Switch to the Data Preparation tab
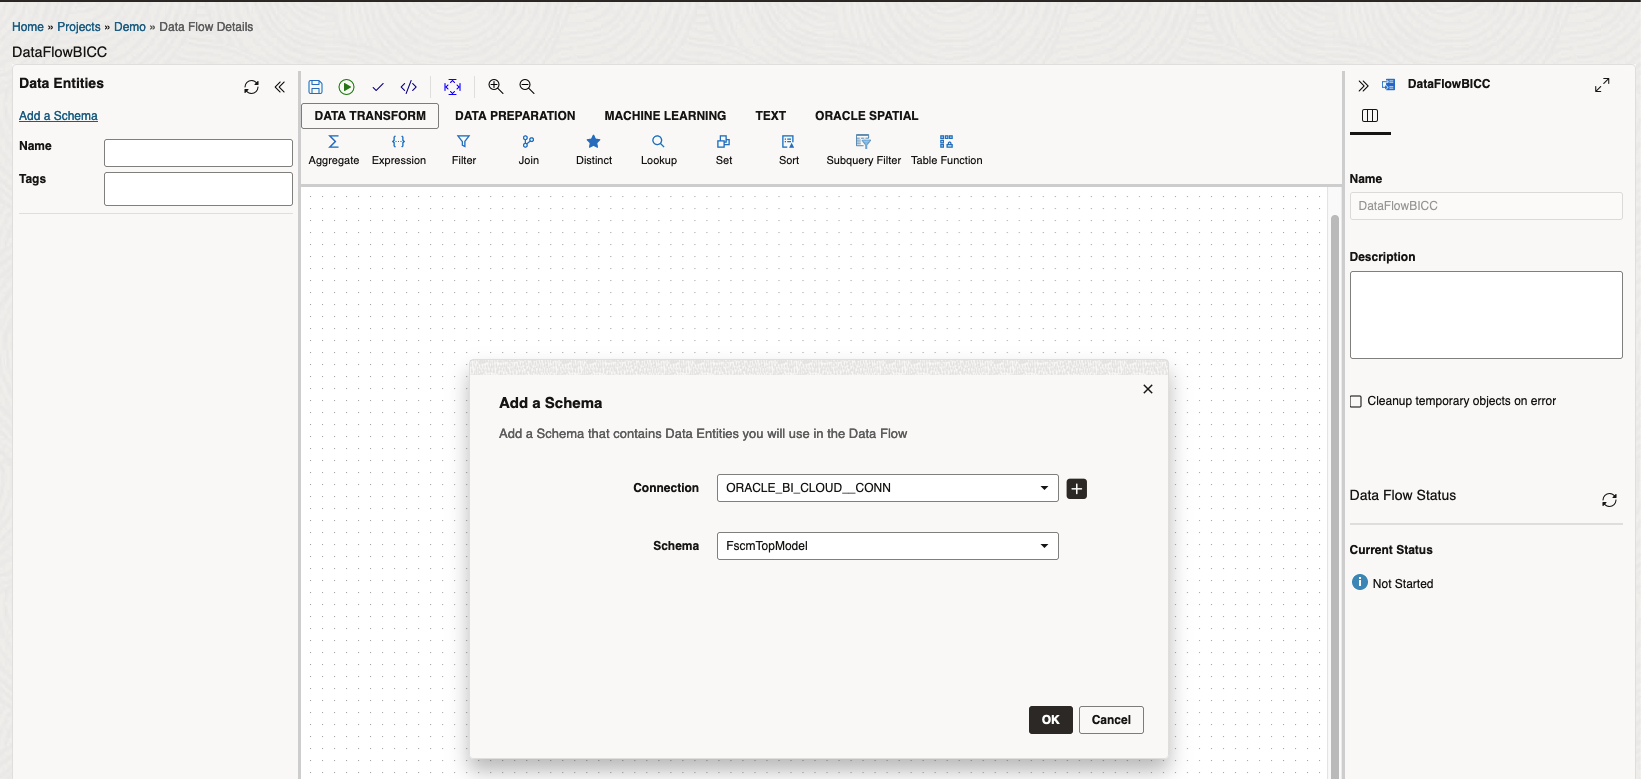This screenshot has height=779, width=1641. (515, 116)
